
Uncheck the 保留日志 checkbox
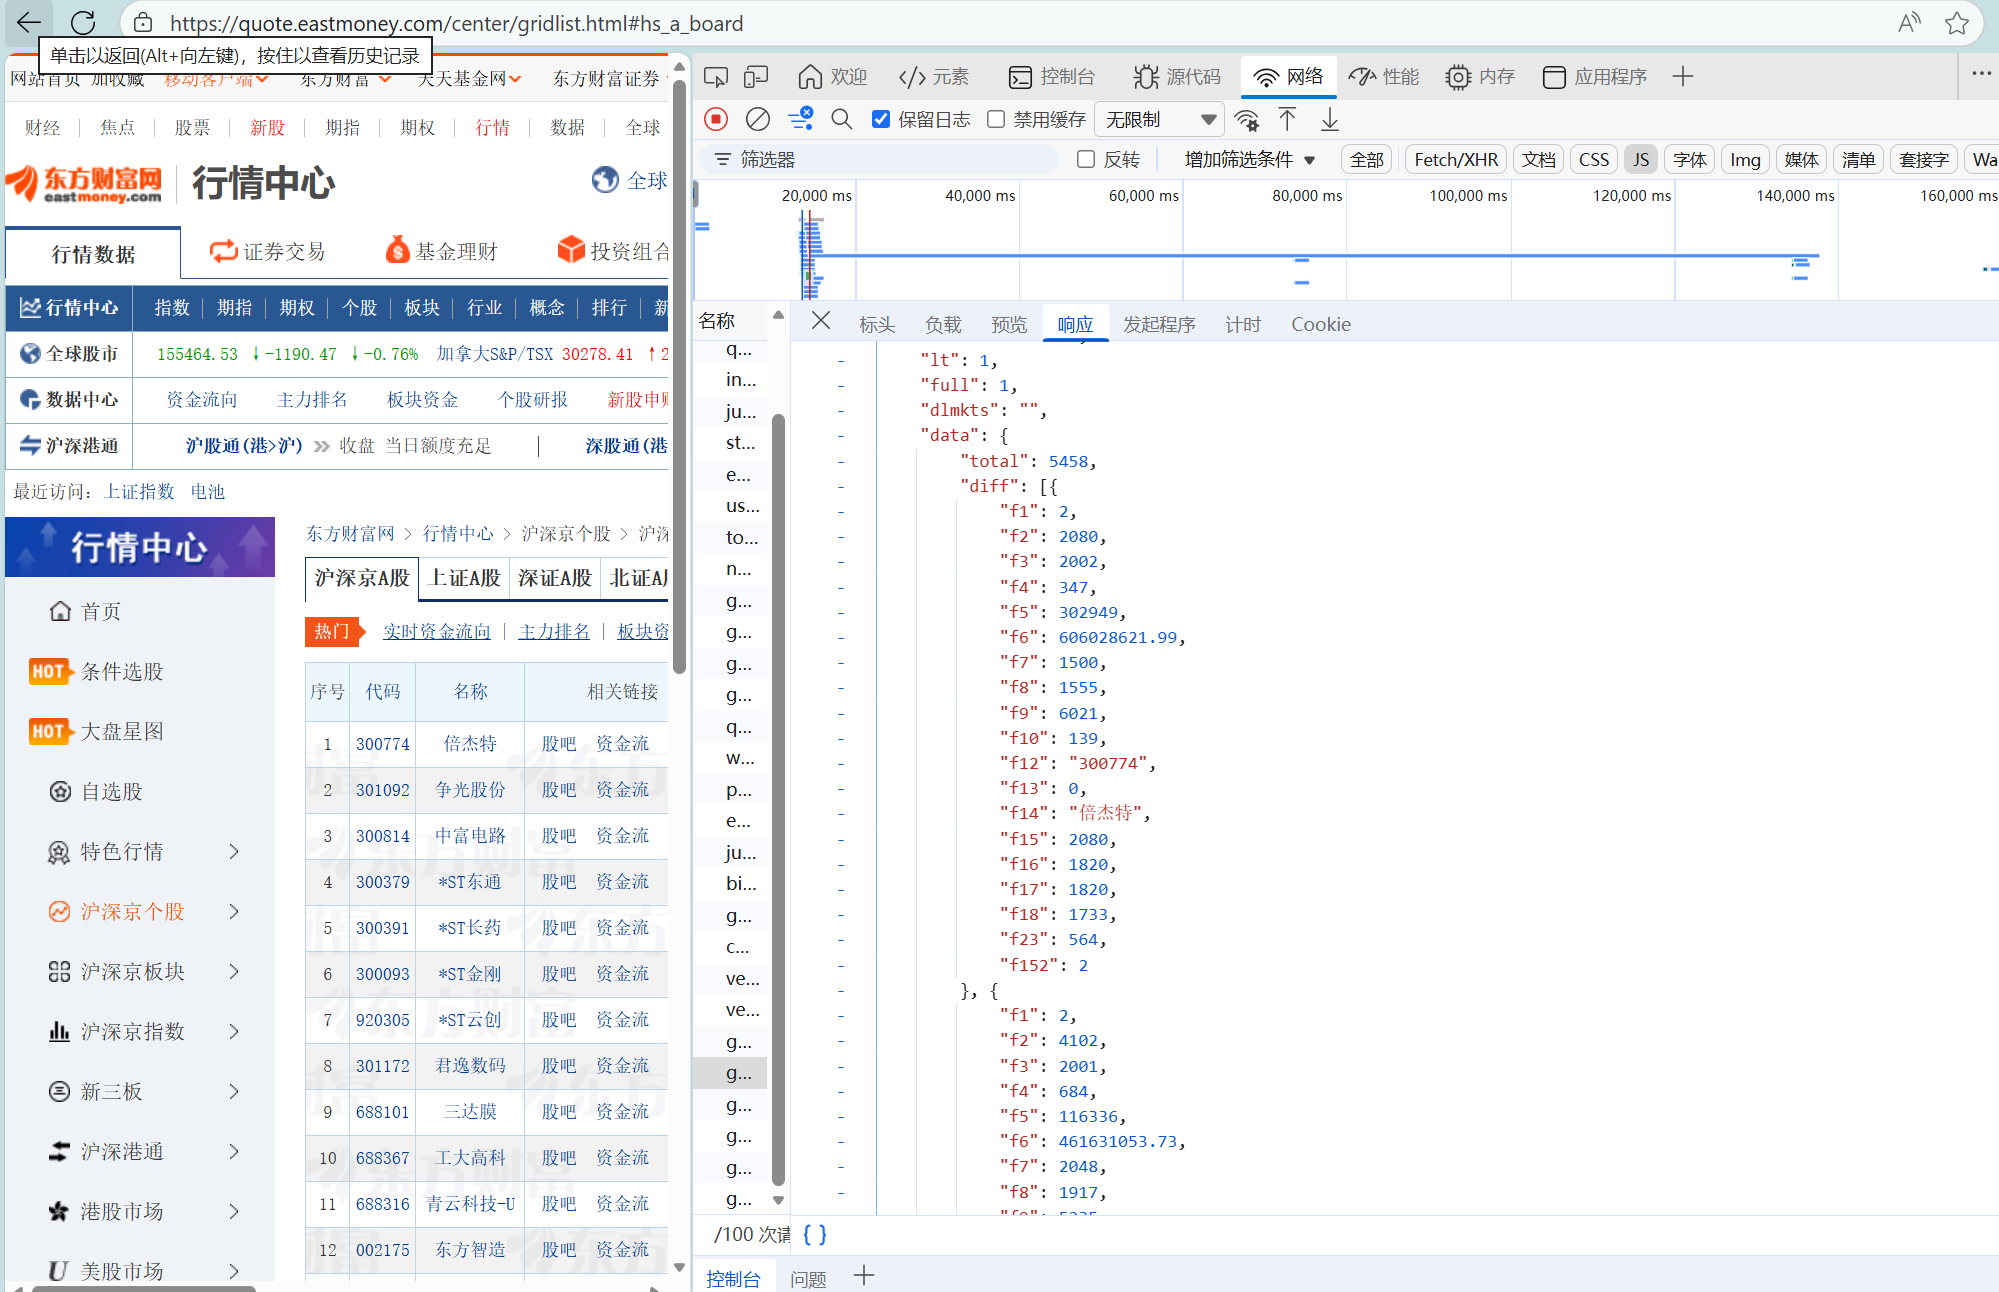point(881,120)
